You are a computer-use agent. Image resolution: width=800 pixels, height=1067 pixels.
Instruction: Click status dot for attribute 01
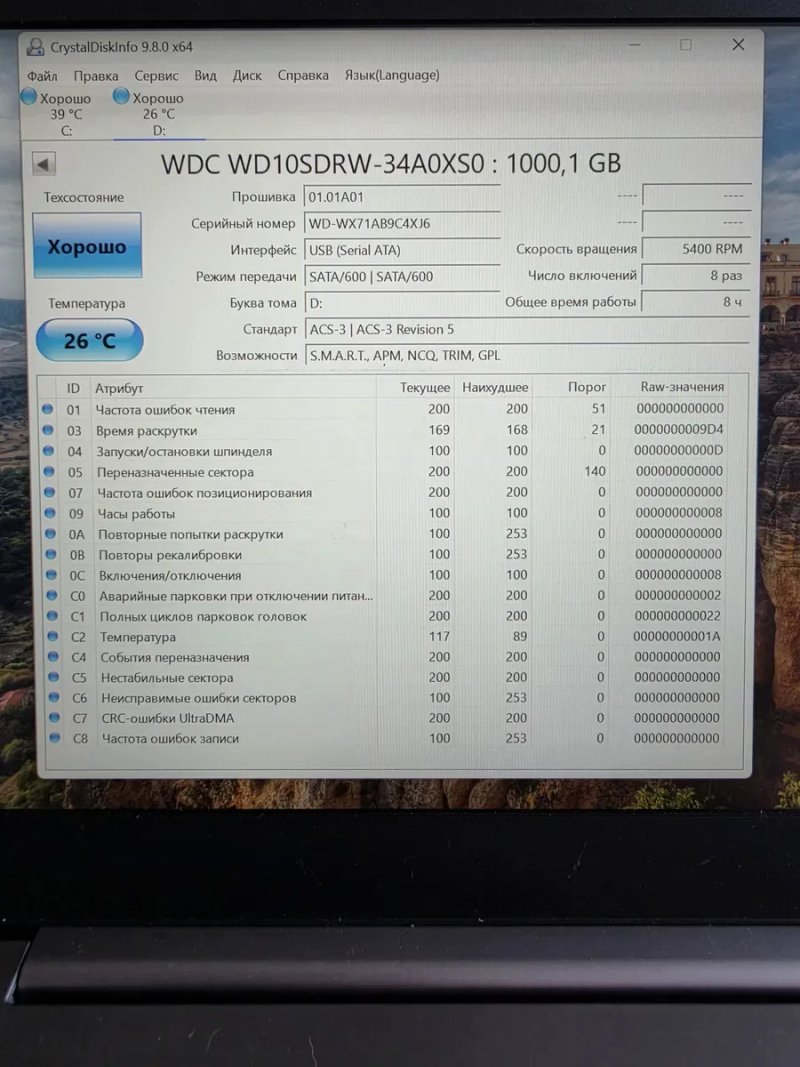[x=48, y=409]
